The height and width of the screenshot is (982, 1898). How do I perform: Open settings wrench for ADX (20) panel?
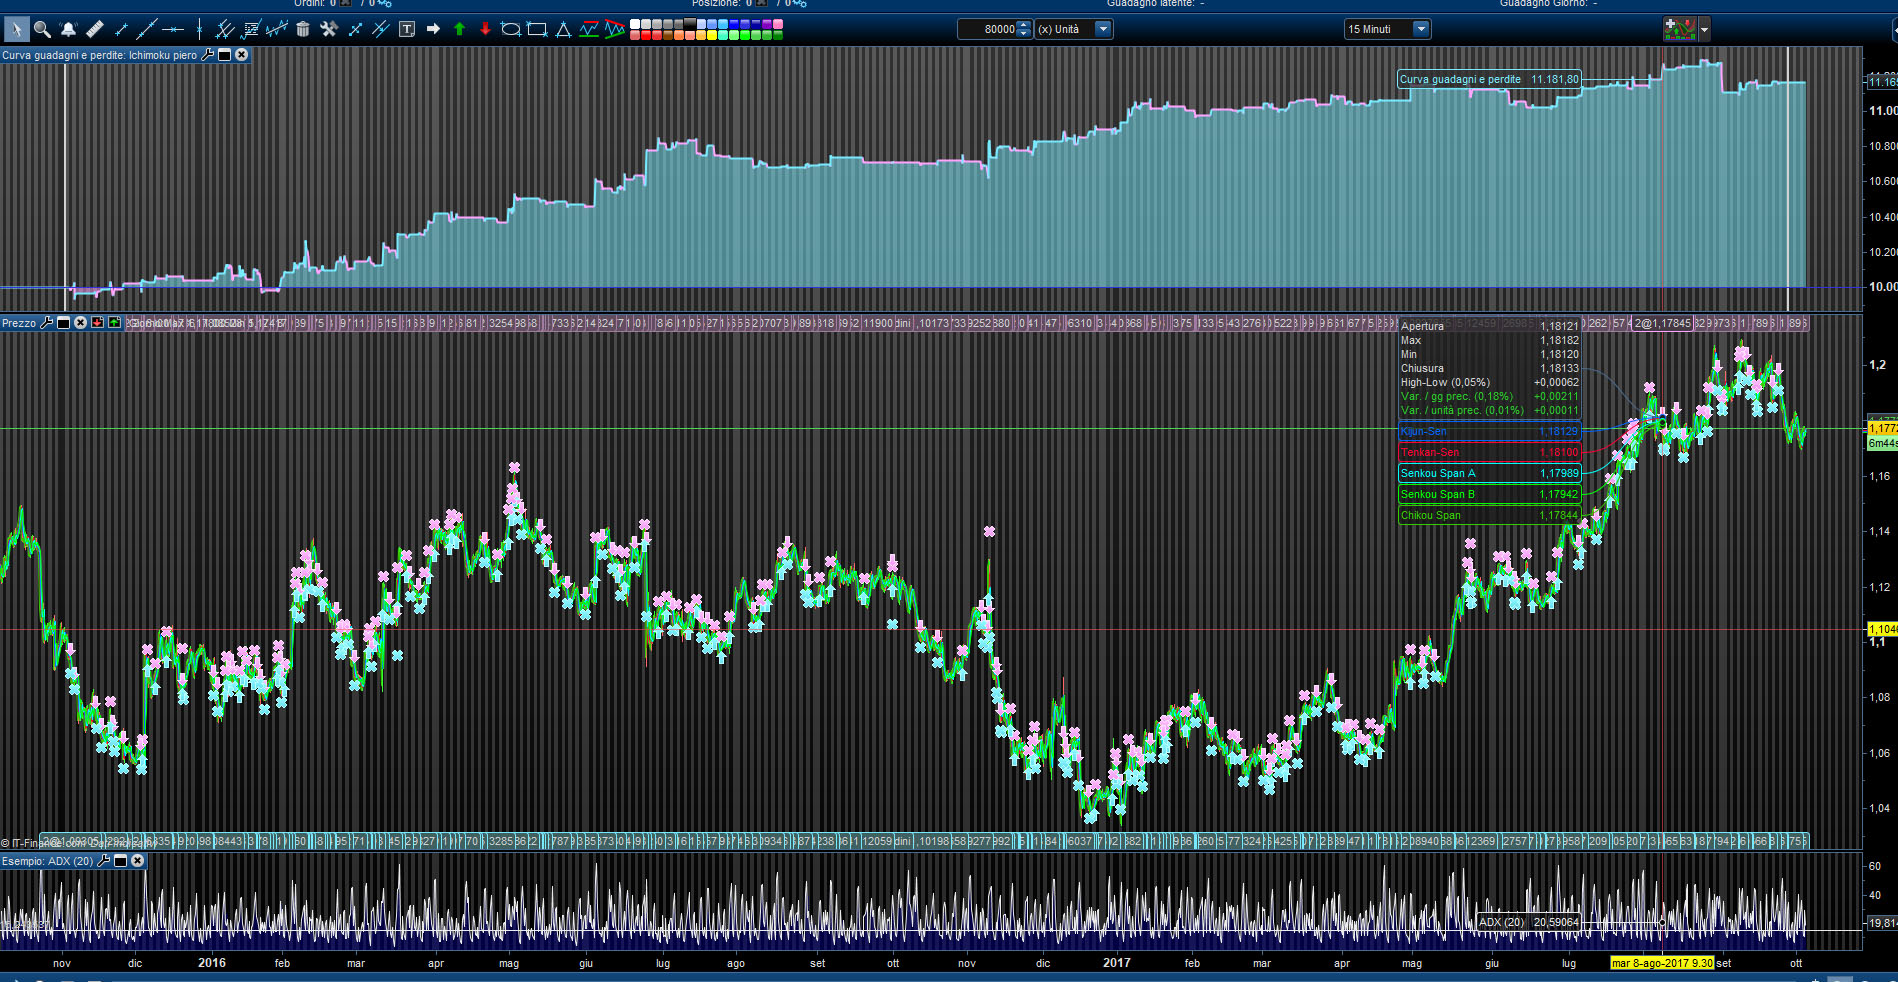[x=103, y=861]
